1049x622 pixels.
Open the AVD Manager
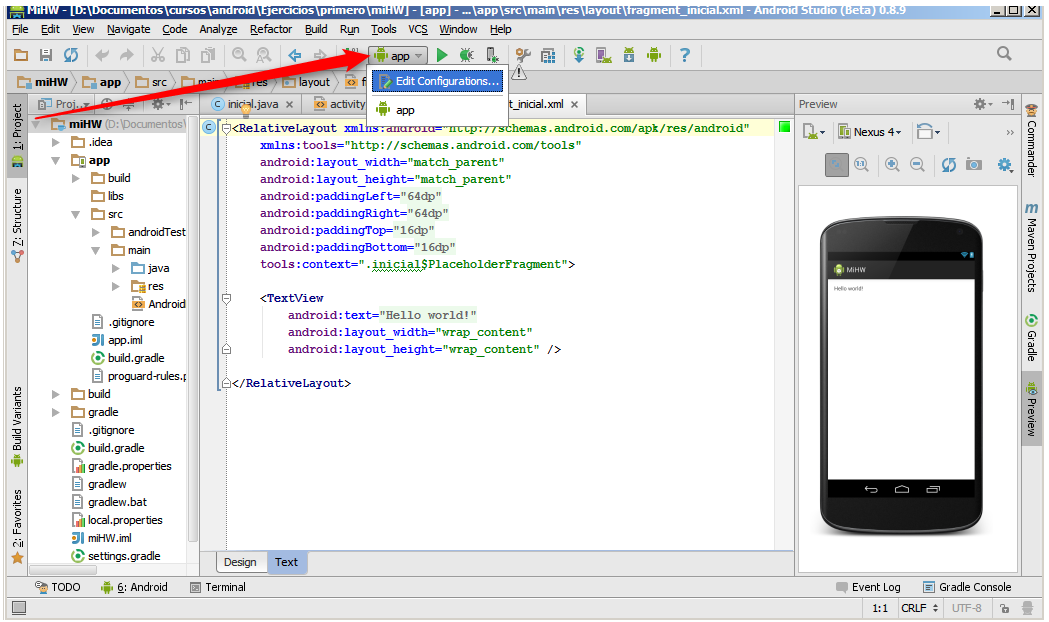pos(602,55)
